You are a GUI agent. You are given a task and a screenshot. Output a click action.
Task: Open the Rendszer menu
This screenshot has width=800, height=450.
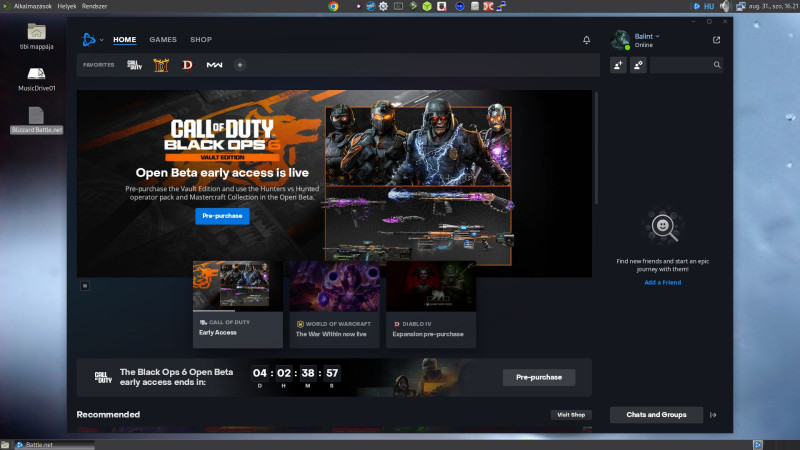coord(94,6)
